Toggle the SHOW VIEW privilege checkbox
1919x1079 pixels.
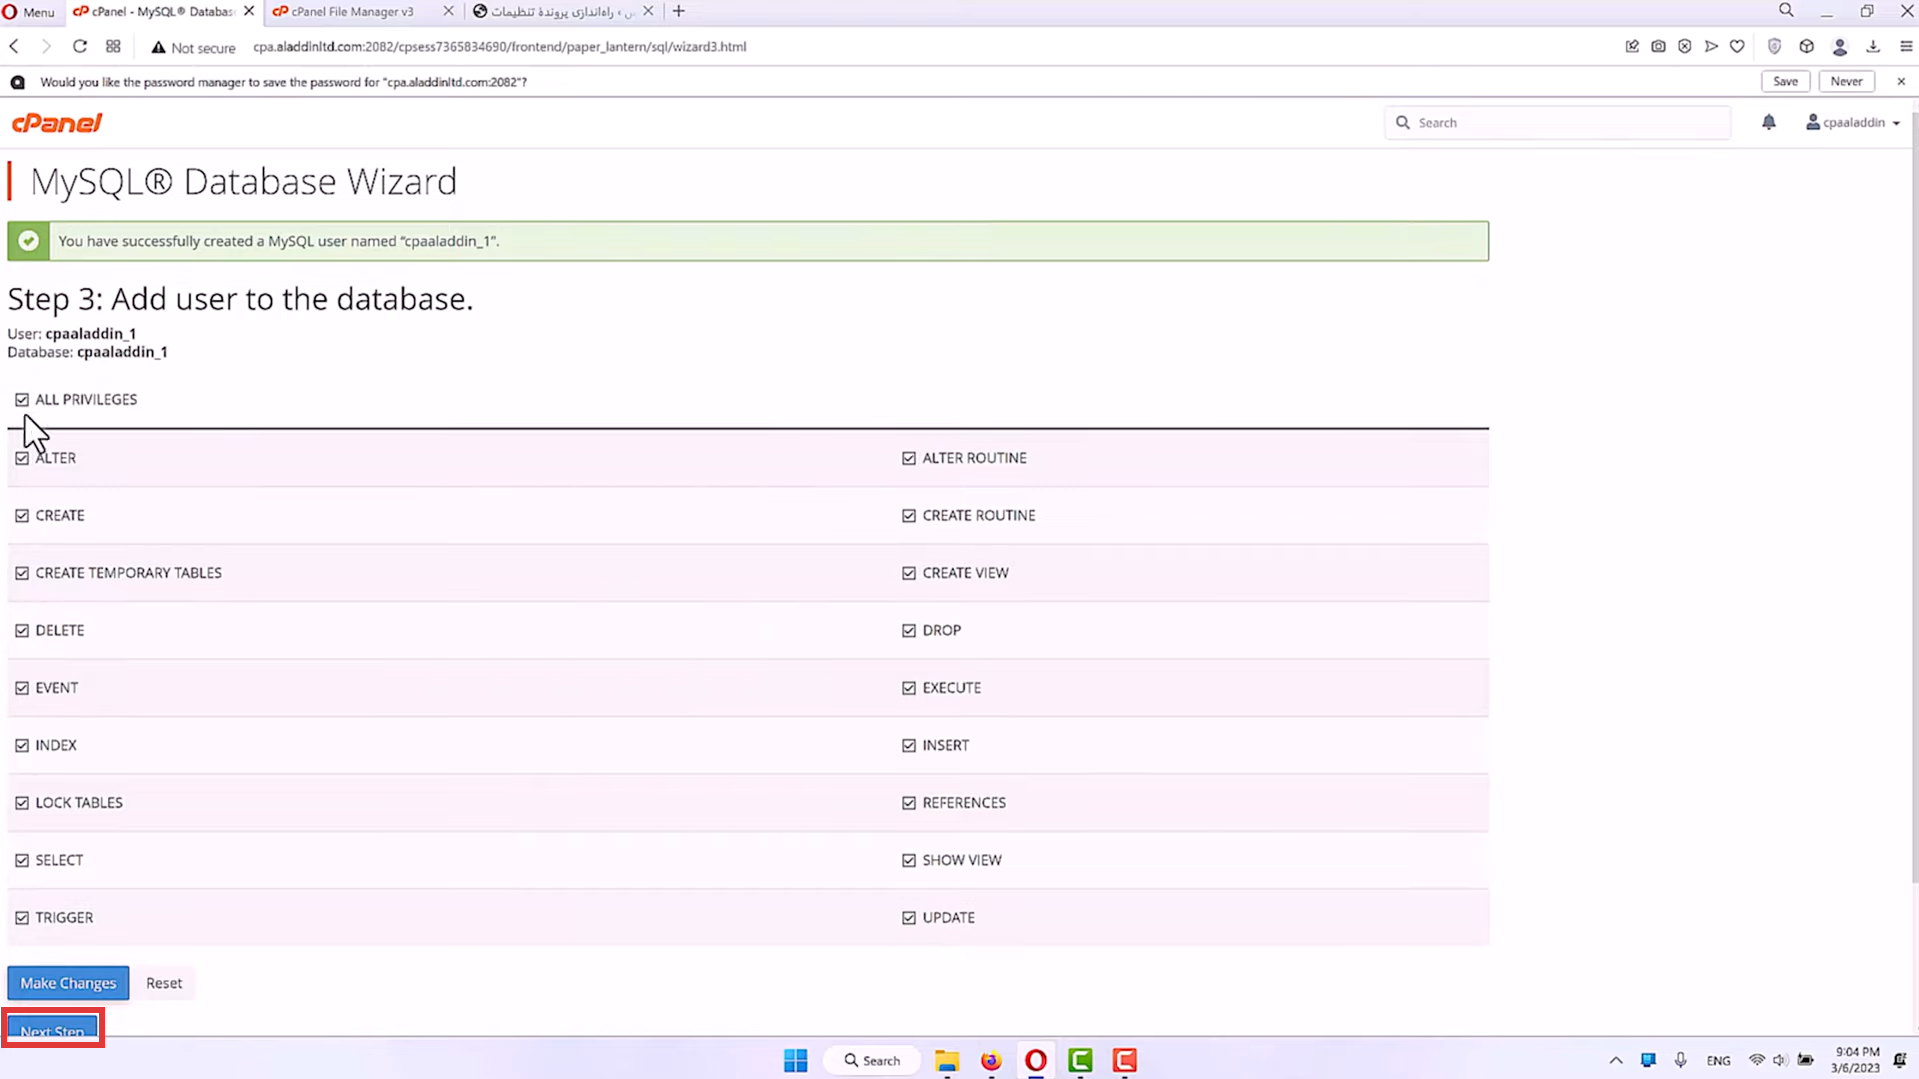(x=909, y=861)
